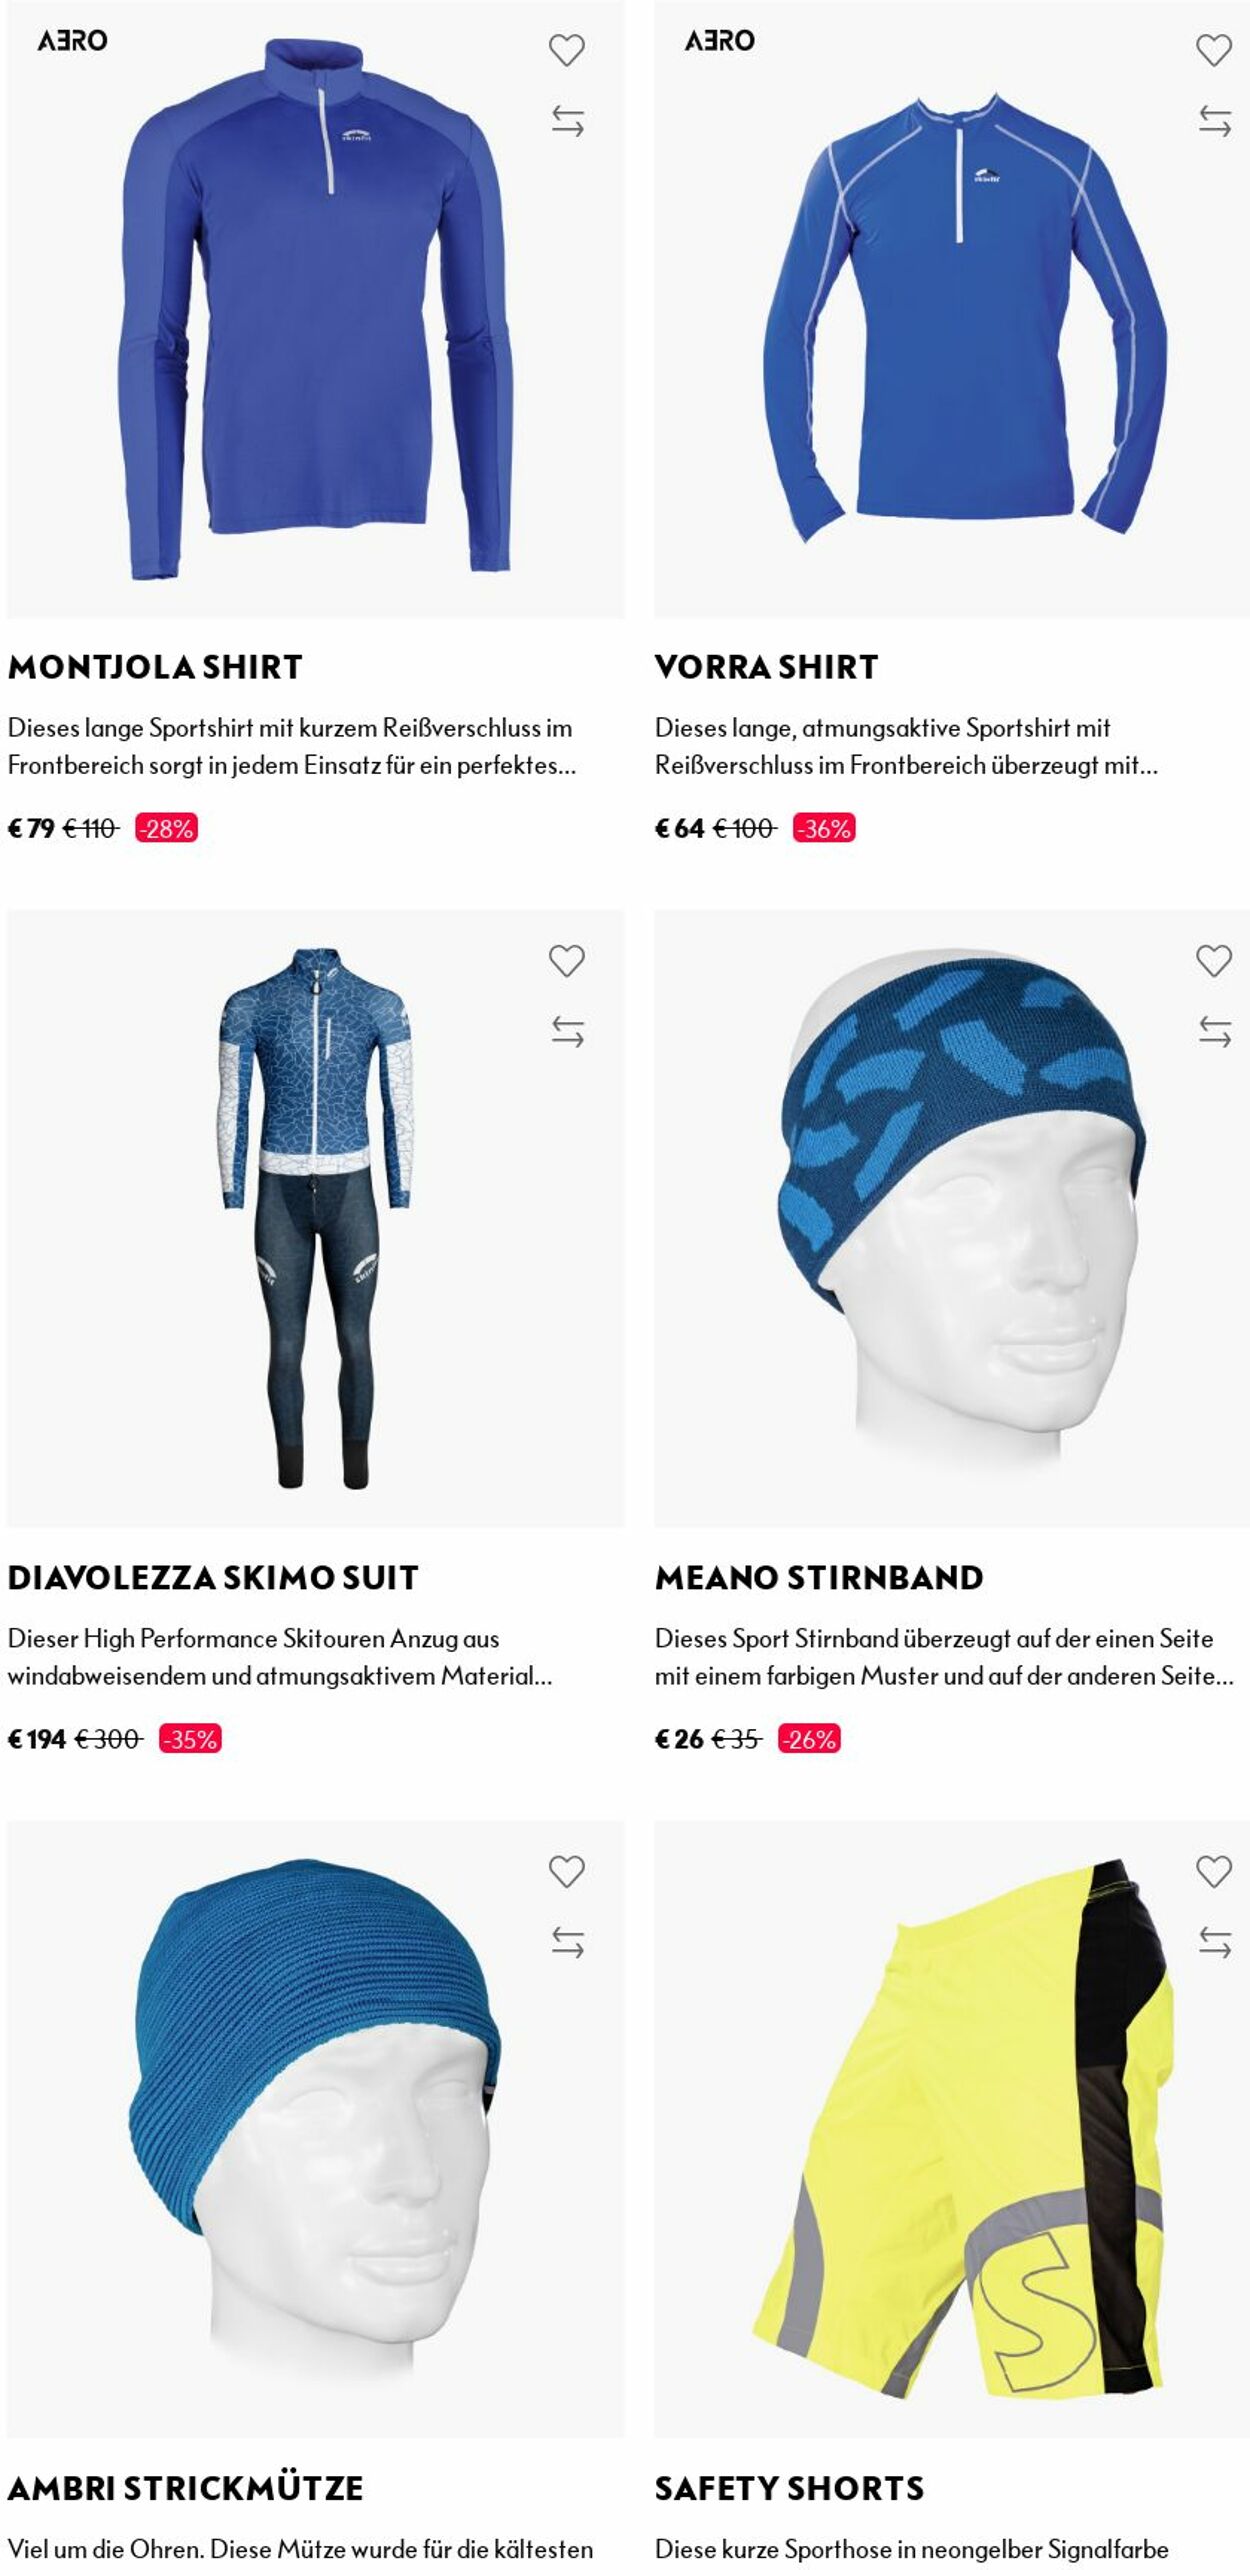Compare the Diavolezza Skimo Suit
The image size is (1250, 2570).
pyautogui.click(x=567, y=1031)
